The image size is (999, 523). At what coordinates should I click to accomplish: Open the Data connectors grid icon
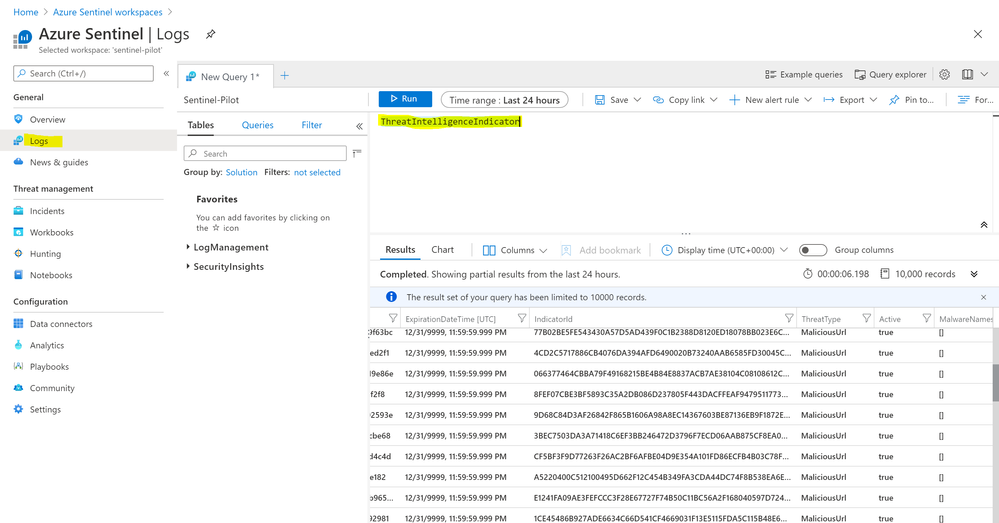[18, 324]
